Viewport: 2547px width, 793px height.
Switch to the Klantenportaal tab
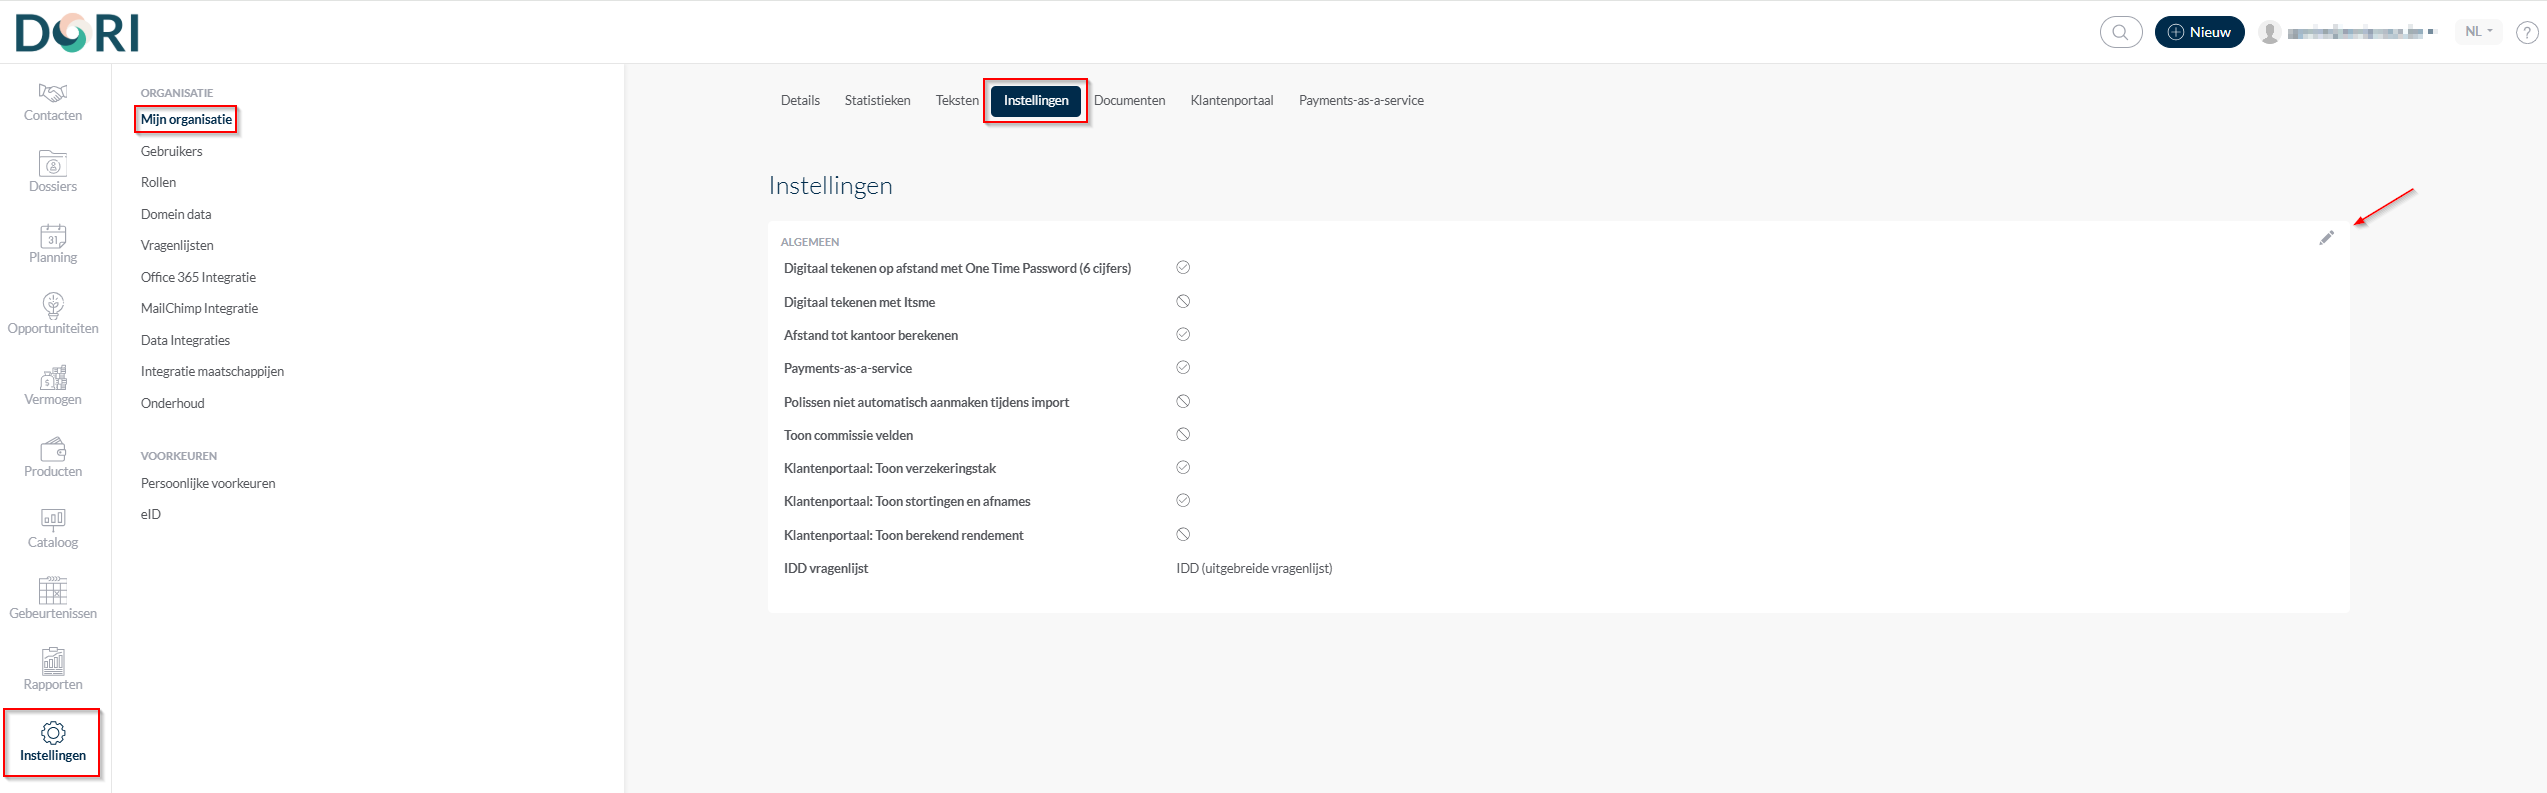click(x=1231, y=101)
